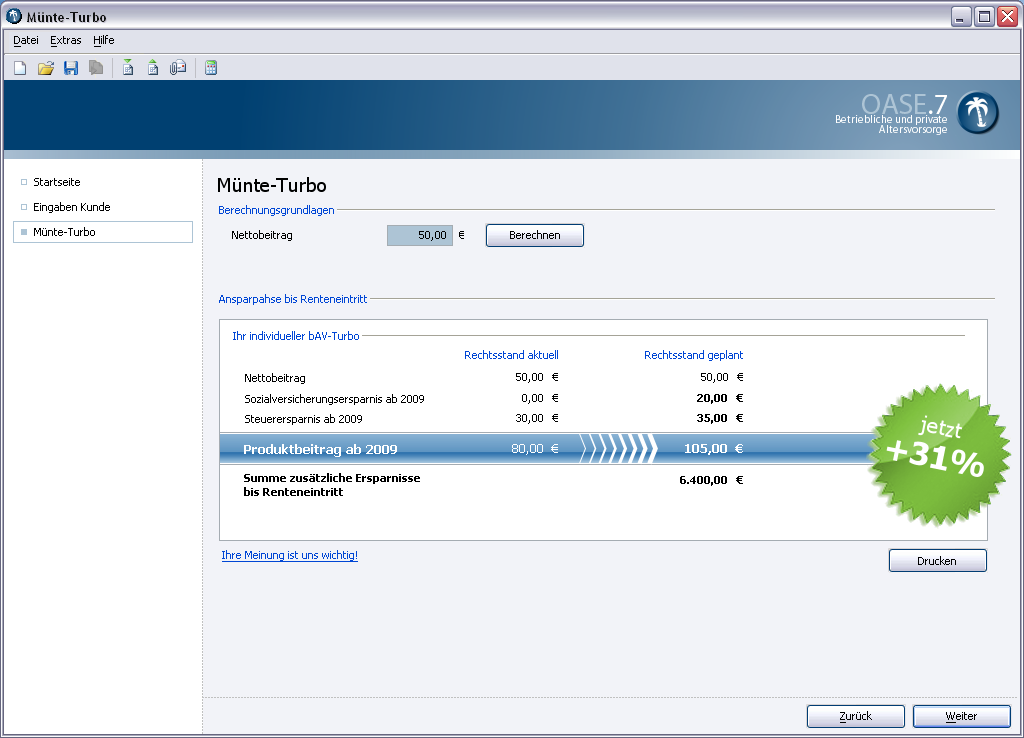Click the OASE.7 palm tree logo
This screenshot has height=738, width=1024.
click(978, 113)
